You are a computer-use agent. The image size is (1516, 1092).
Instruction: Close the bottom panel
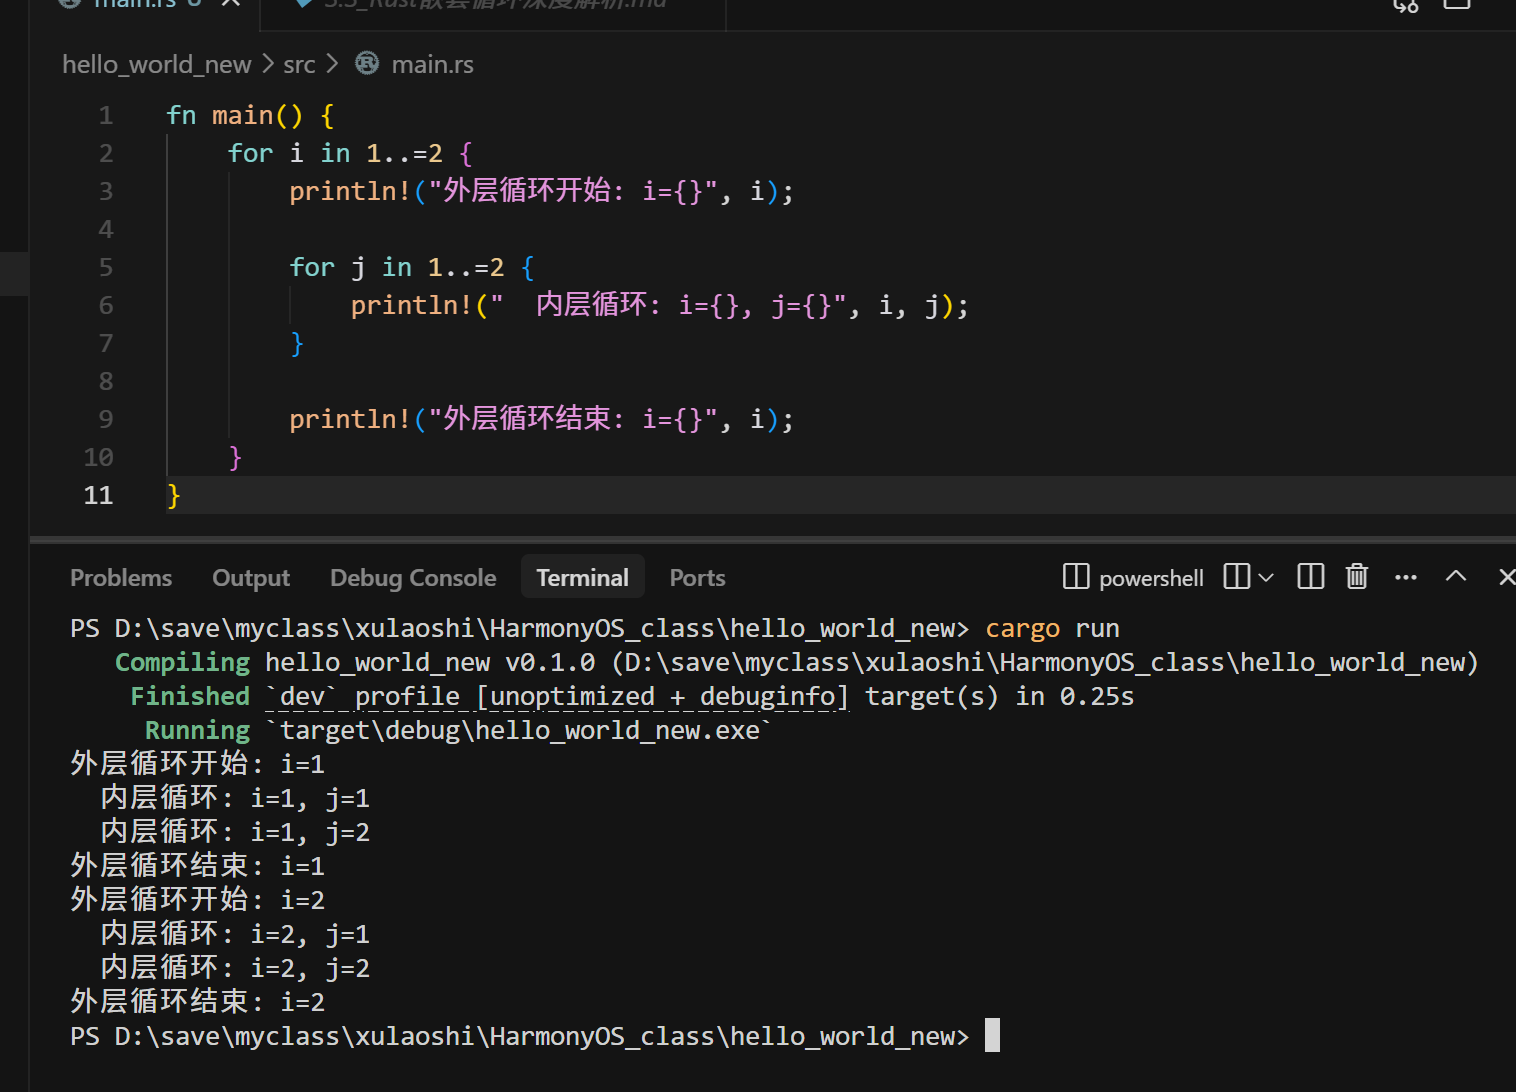click(1506, 577)
